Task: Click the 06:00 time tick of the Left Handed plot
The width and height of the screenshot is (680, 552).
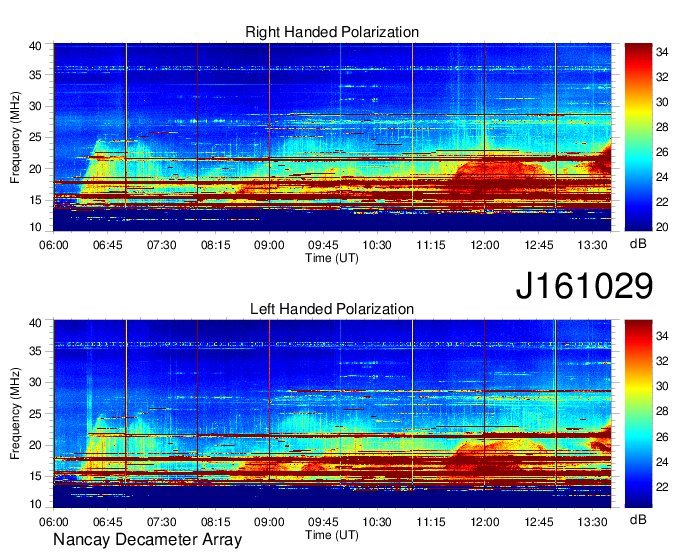Action: tap(53, 522)
